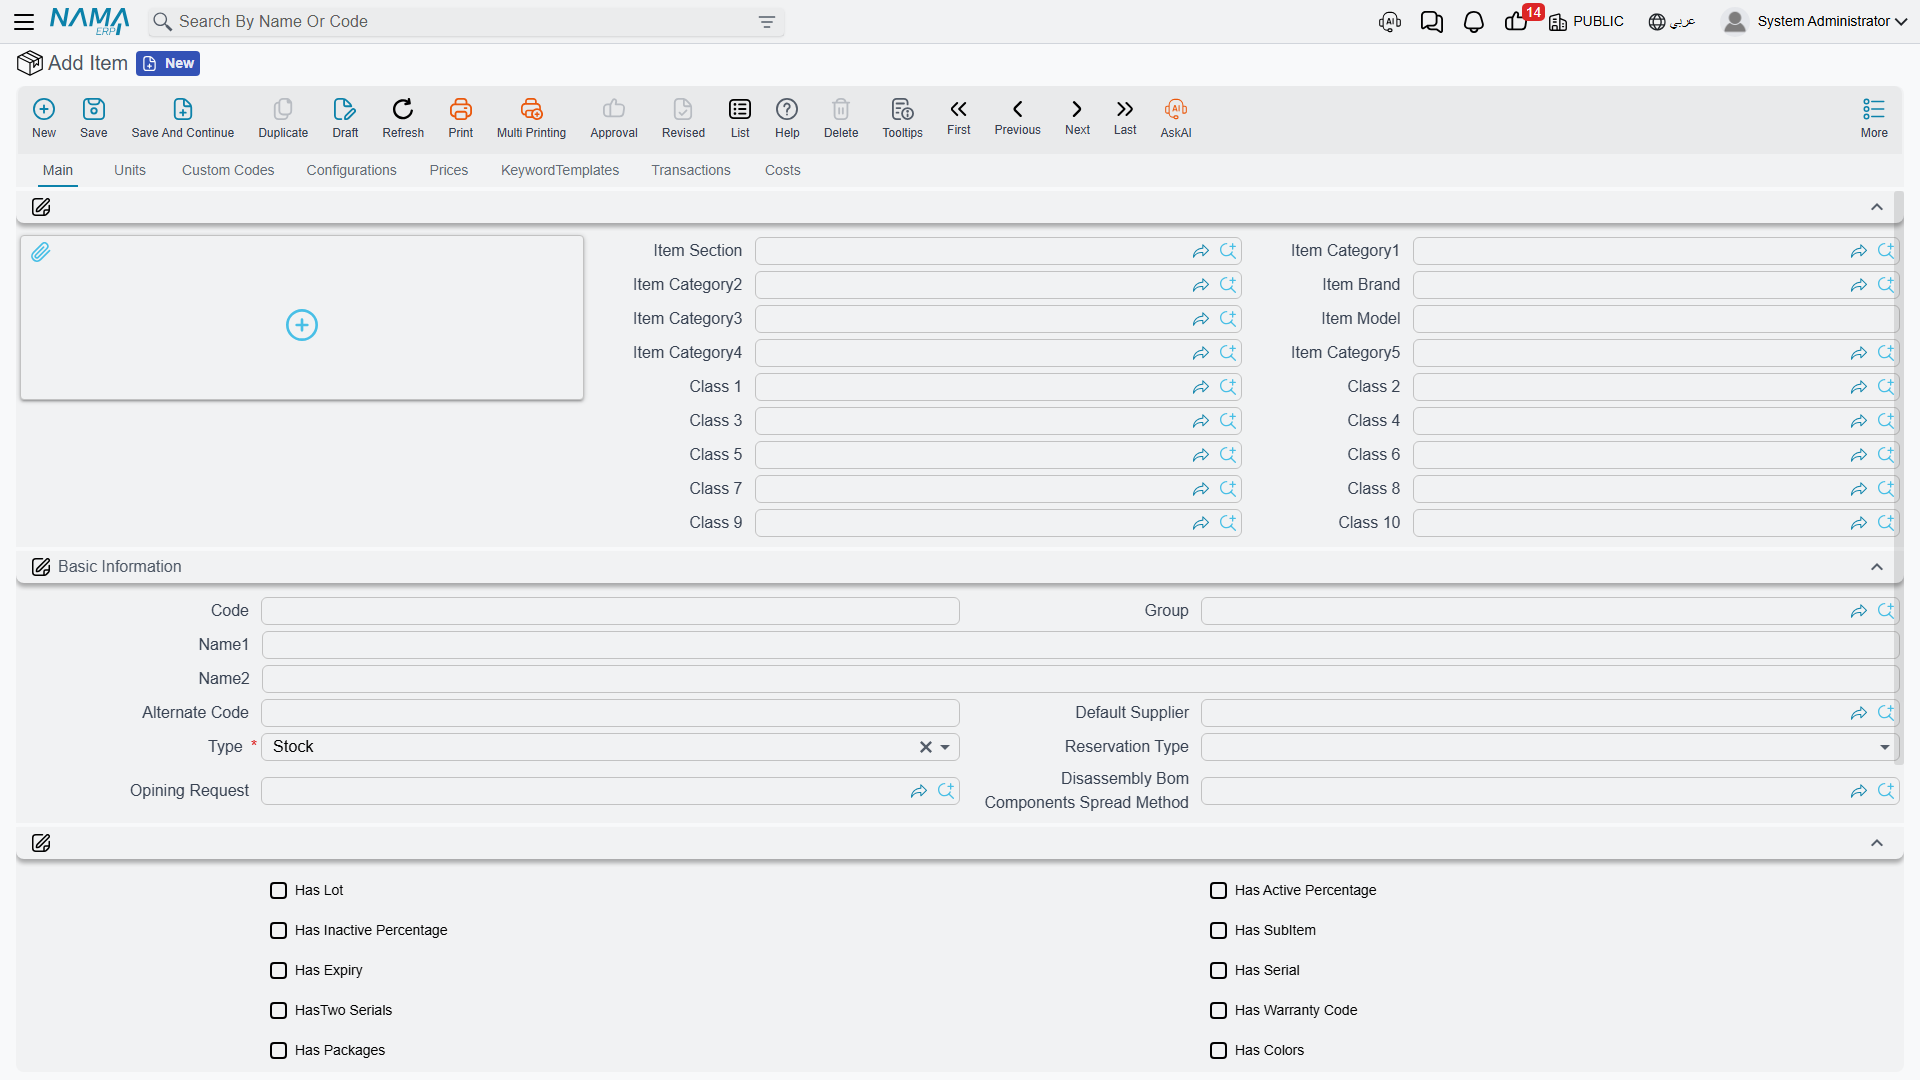The image size is (1920, 1080).
Task: Check the Has Serial box
Action: 1218,970
